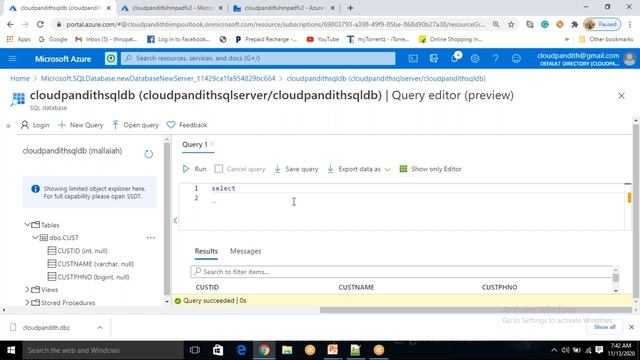Open Microsoft Edge from the taskbar
Image resolution: width=640 pixels, height=360 pixels.
(x=241, y=350)
